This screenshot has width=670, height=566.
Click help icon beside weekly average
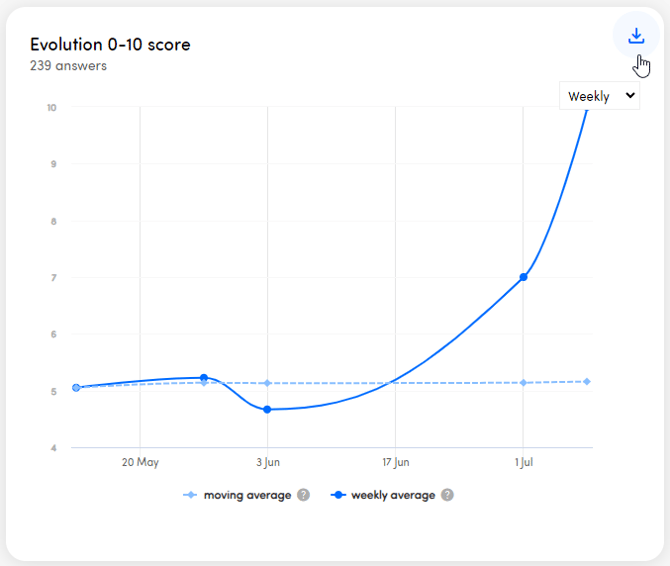coord(448,495)
